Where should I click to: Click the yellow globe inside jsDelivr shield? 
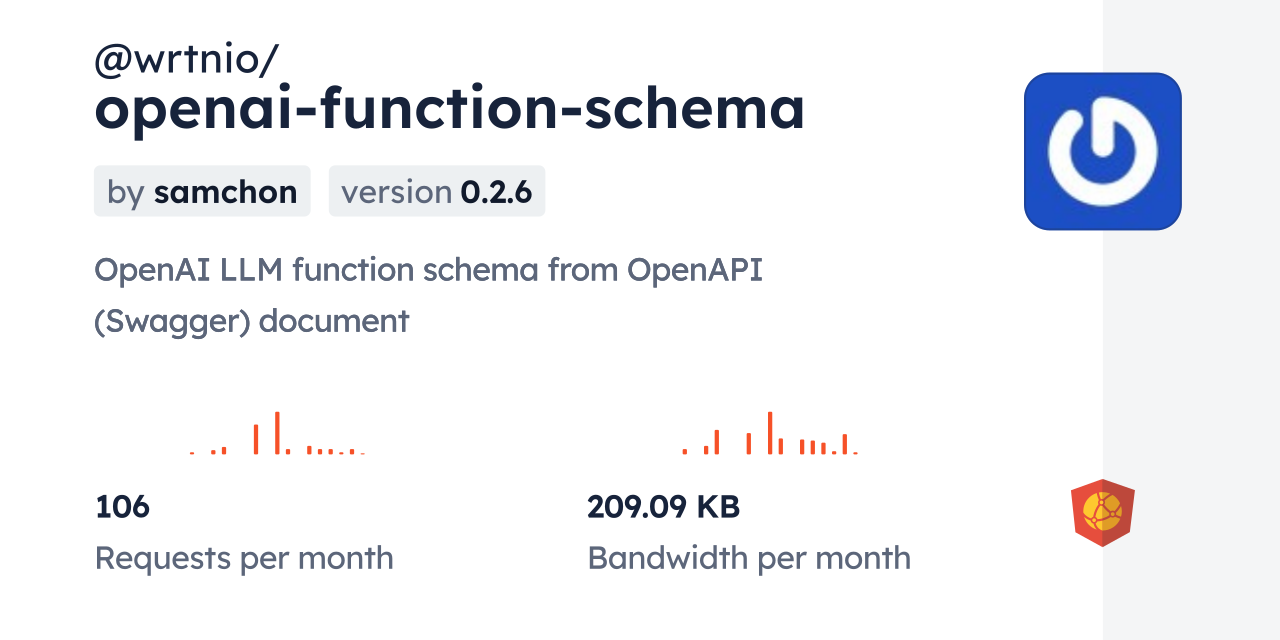pos(1103,511)
